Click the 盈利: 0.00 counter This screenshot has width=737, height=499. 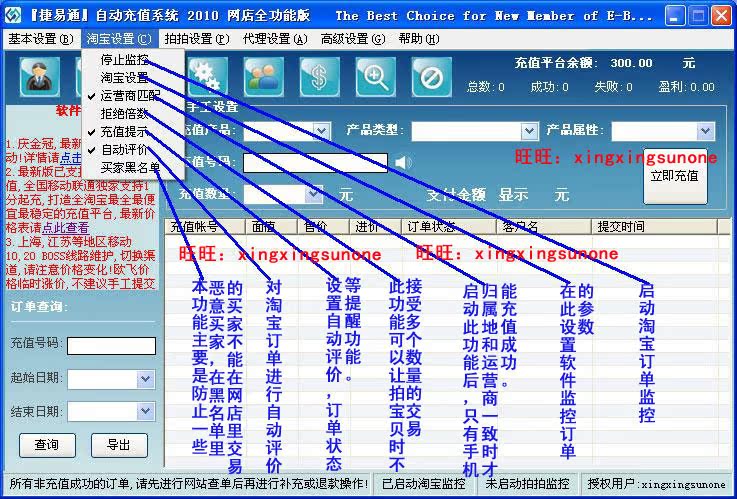[686, 87]
